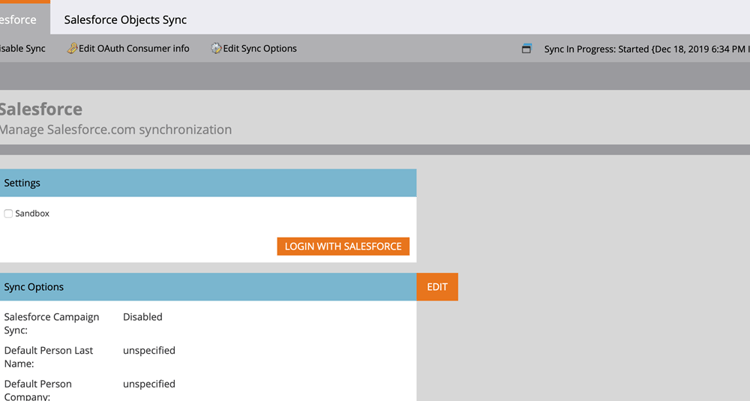Switch to Salesforce Objects Sync tab
The width and height of the screenshot is (750, 401).
(x=125, y=20)
